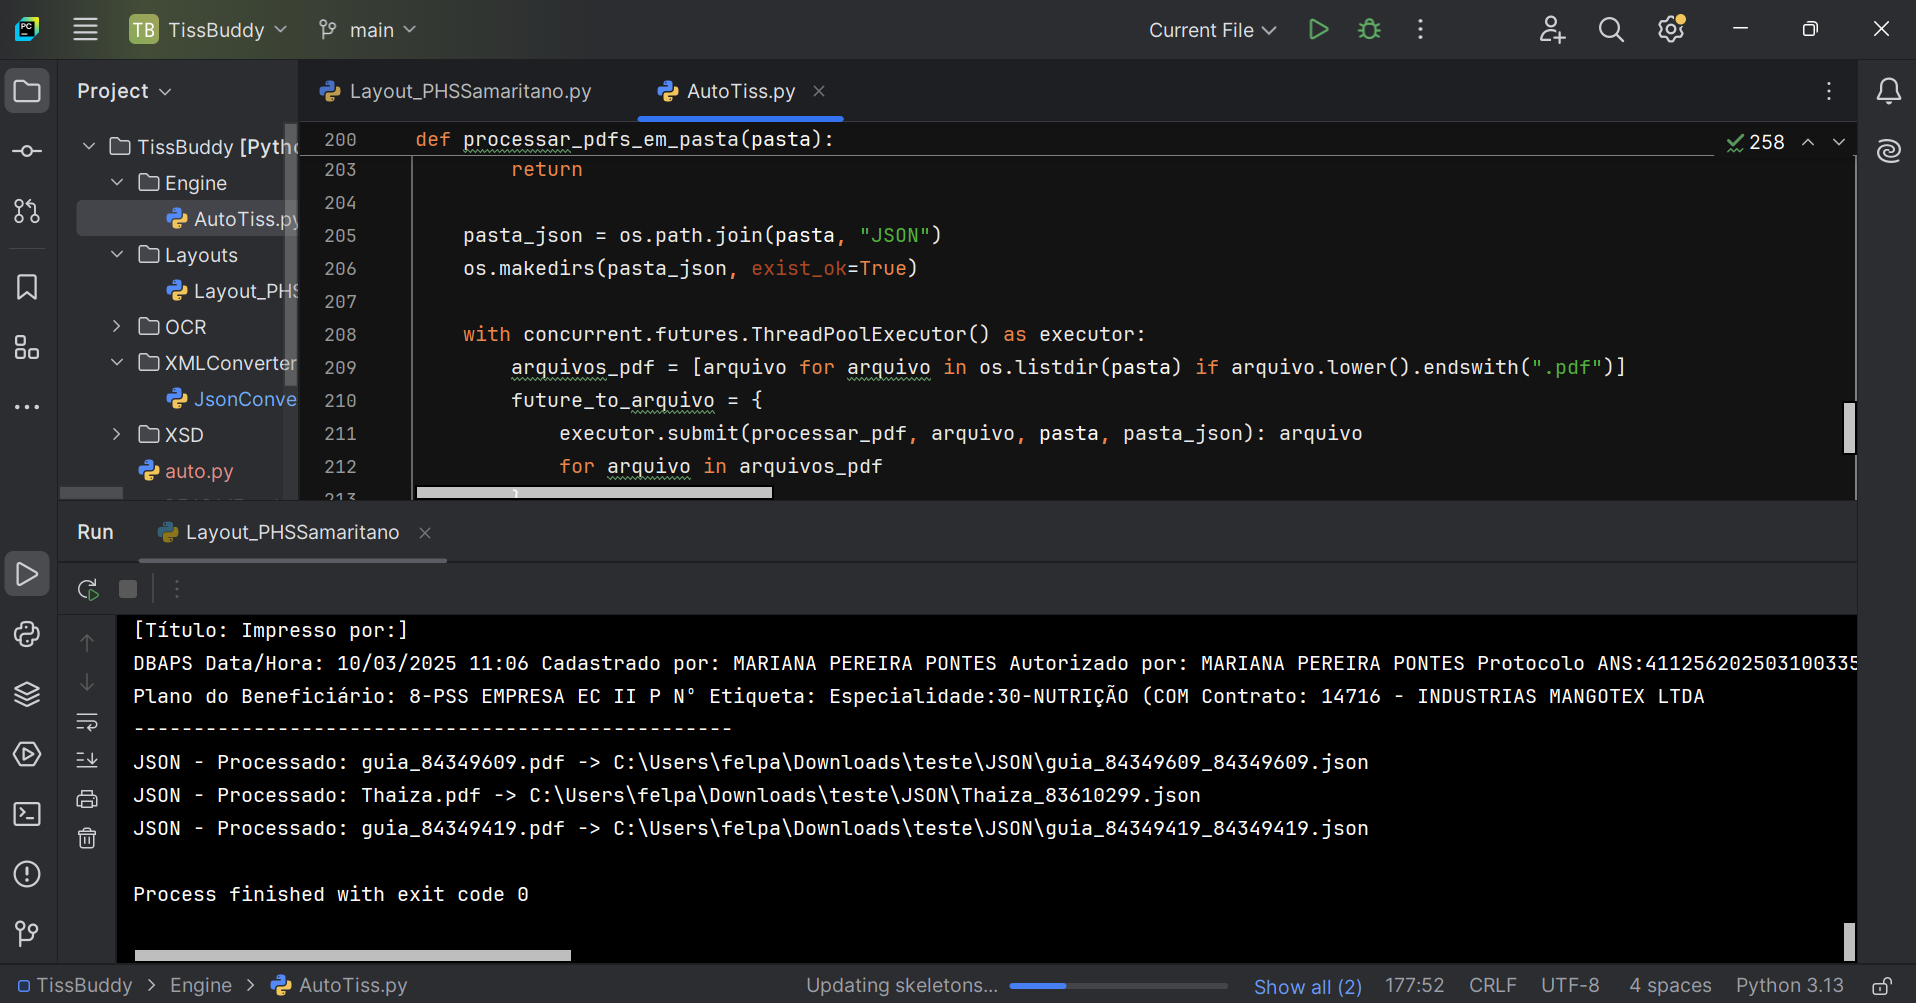Change 4 spaces indent setting
Viewport: 1916px width, 1003px height.
pyautogui.click(x=1670, y=986)
